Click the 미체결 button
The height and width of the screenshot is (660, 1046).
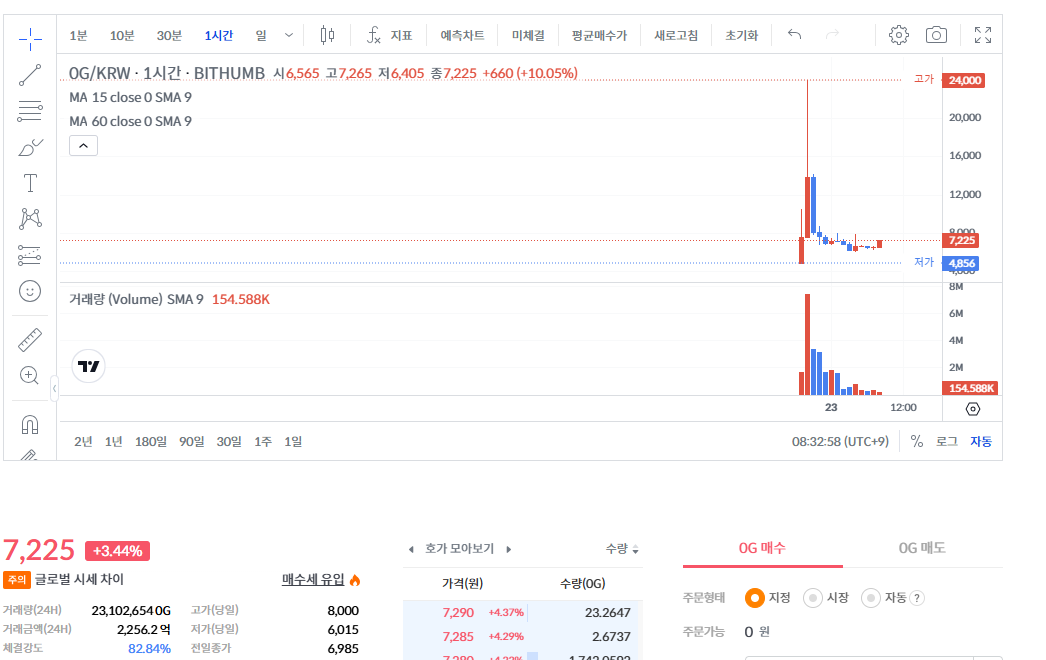tap(528, 35)
